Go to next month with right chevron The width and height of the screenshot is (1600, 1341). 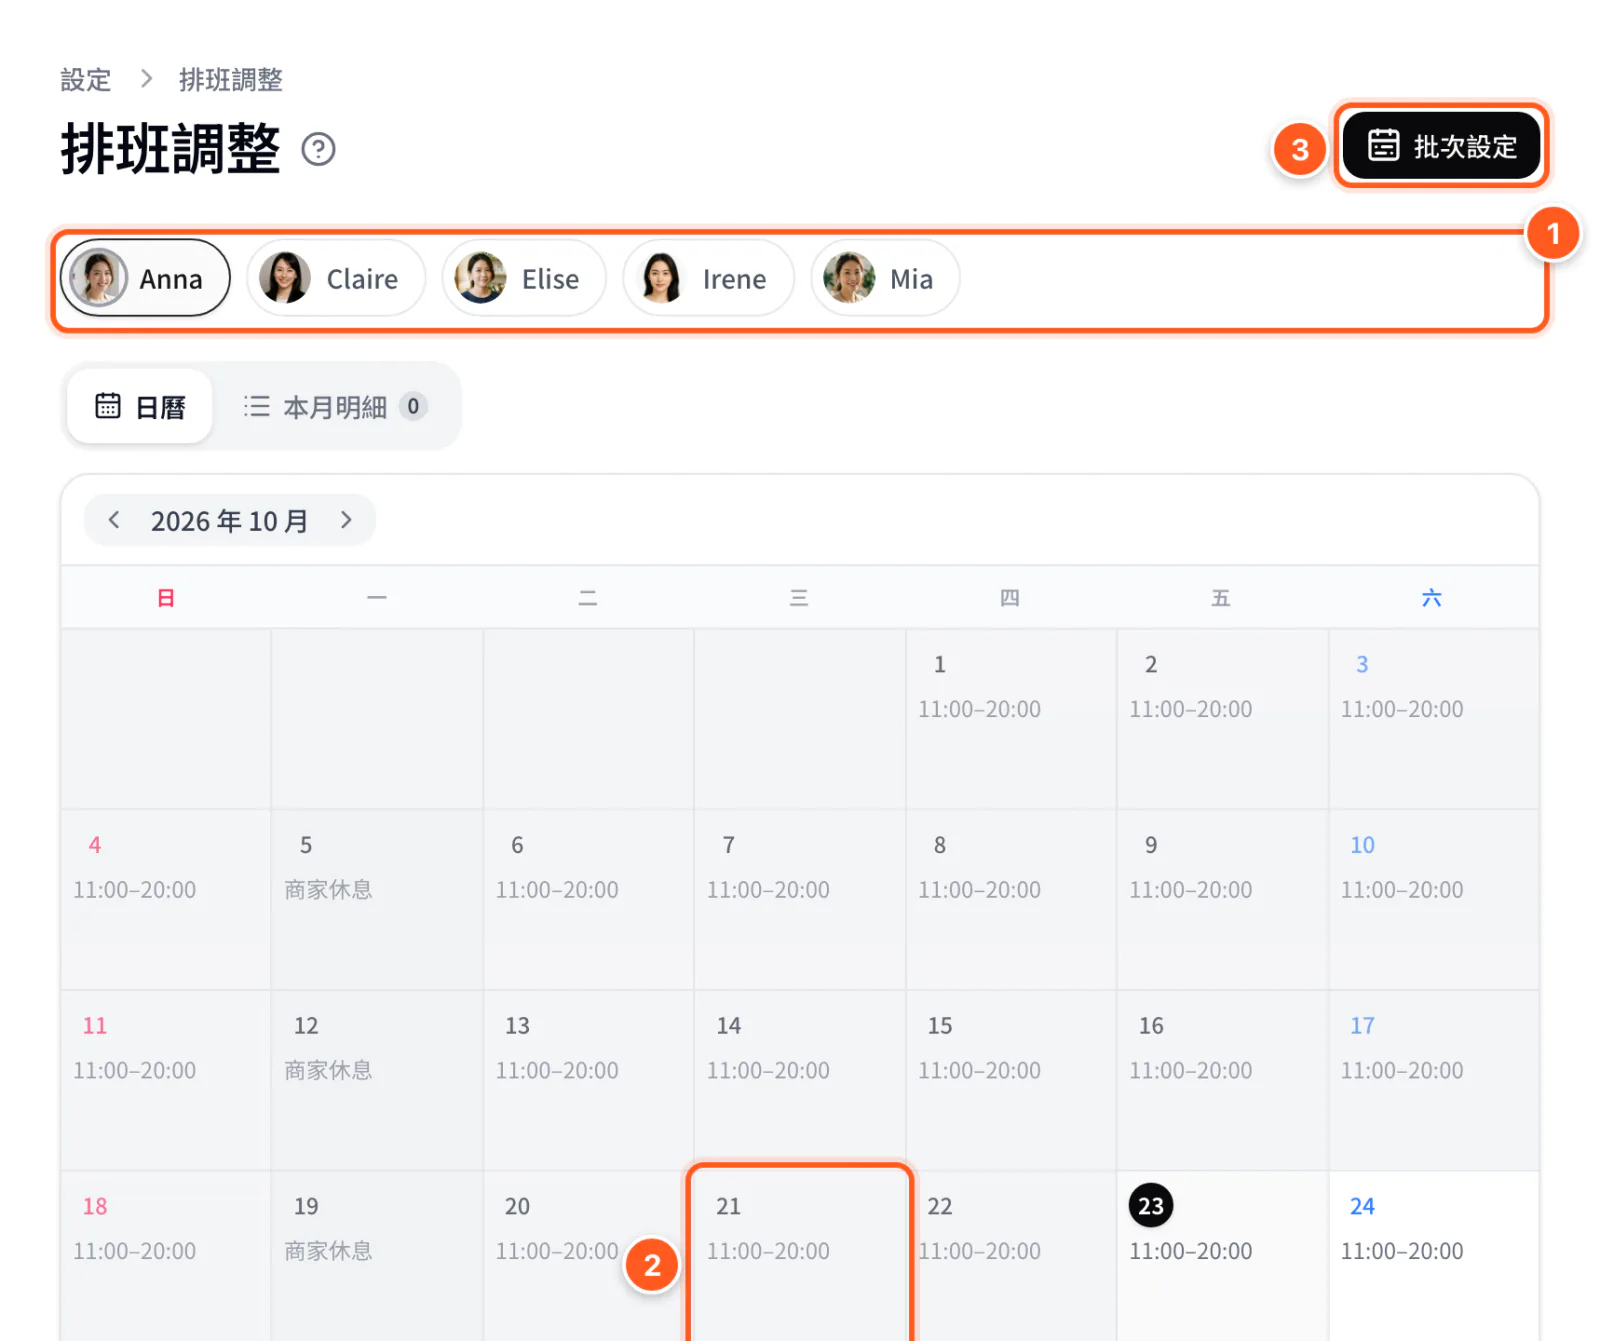(x=346, y=520)
